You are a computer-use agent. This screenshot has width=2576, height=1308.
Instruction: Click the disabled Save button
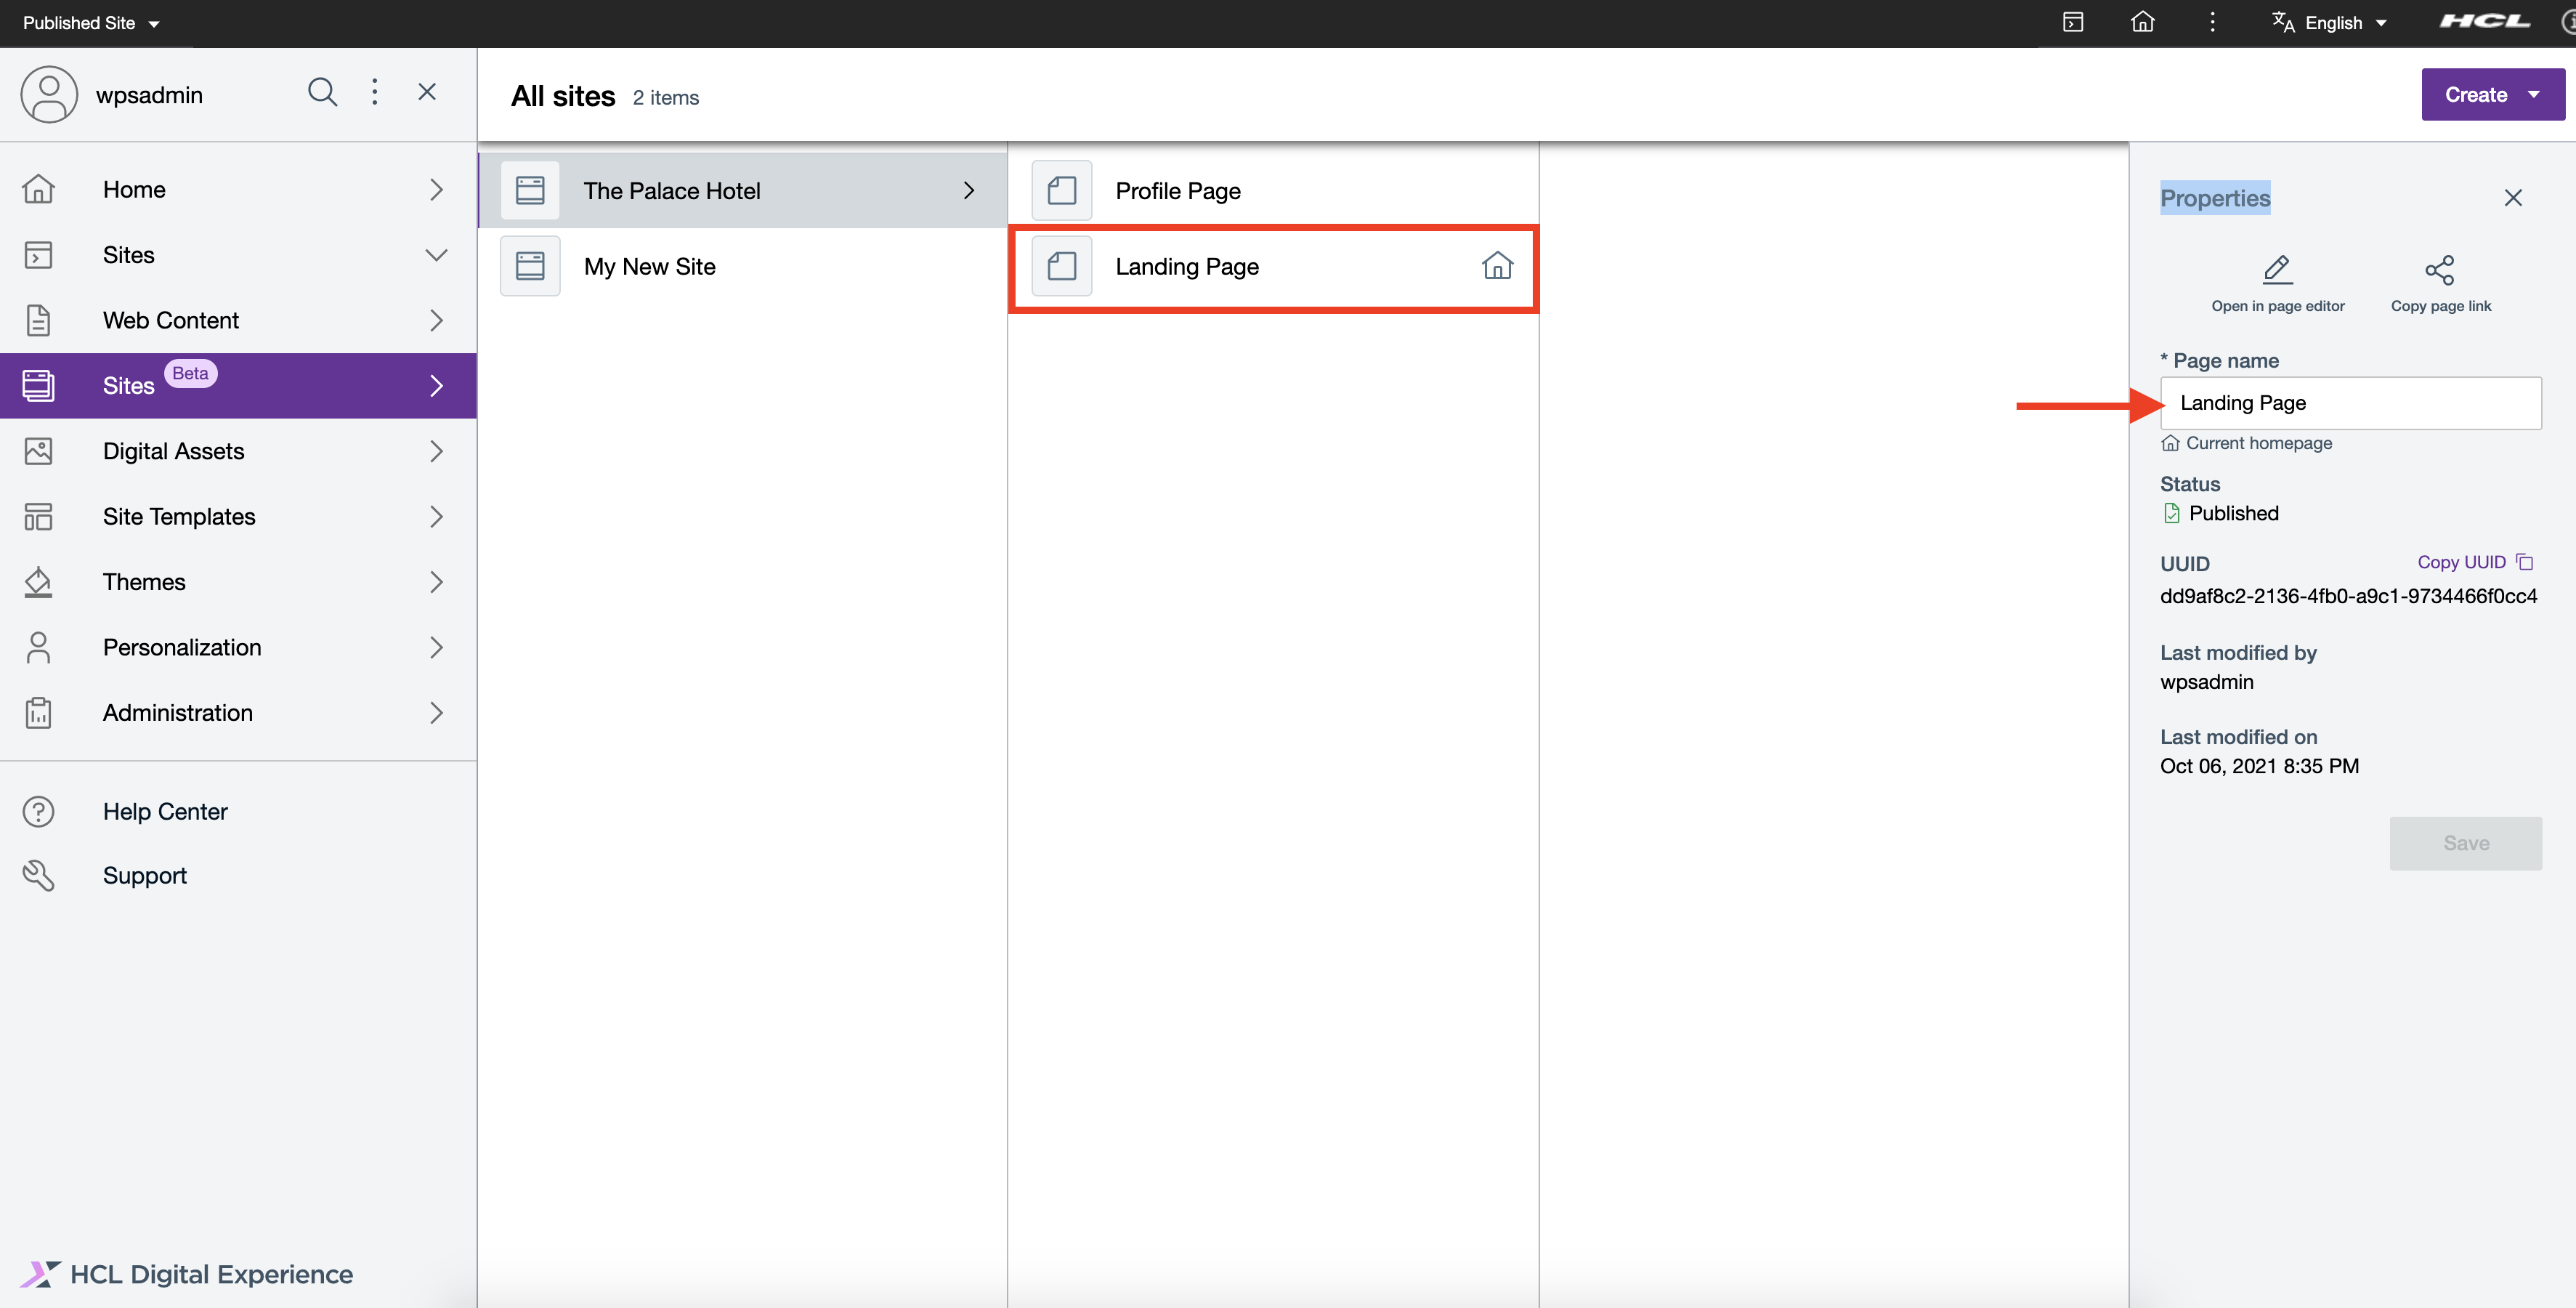pyautogui.click(x=2465, y=843)
